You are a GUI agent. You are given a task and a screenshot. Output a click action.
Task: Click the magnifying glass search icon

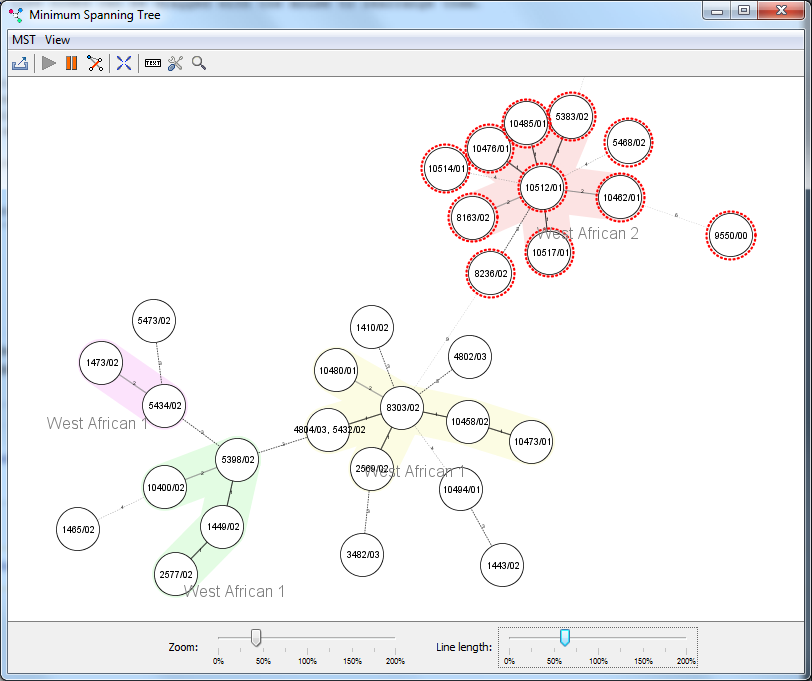[199, 63]
